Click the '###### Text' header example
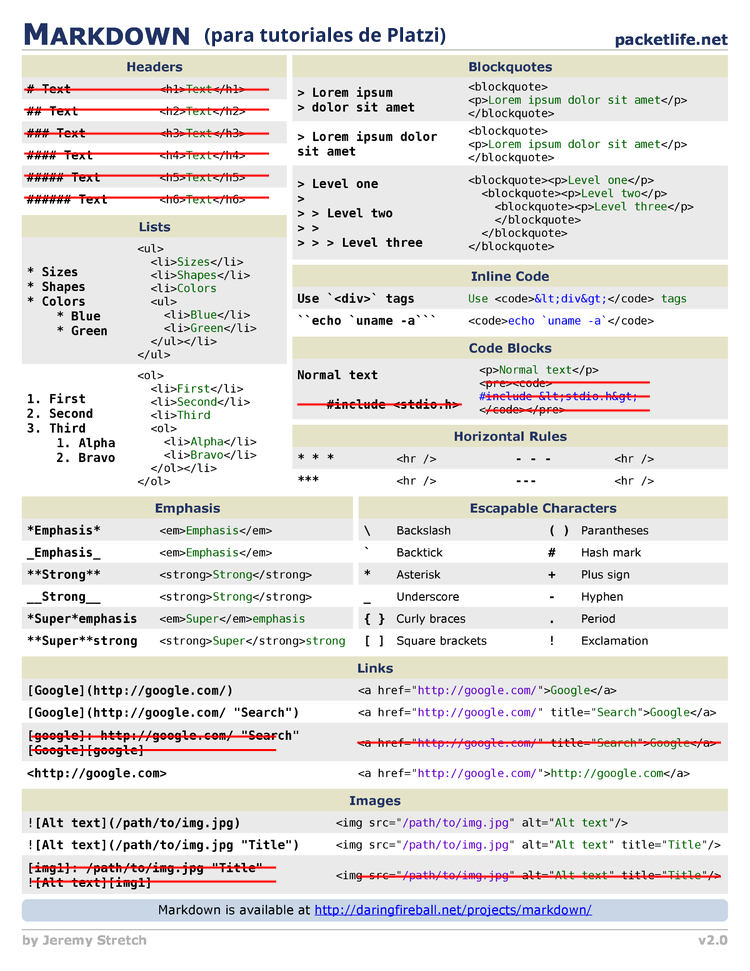 67,199
